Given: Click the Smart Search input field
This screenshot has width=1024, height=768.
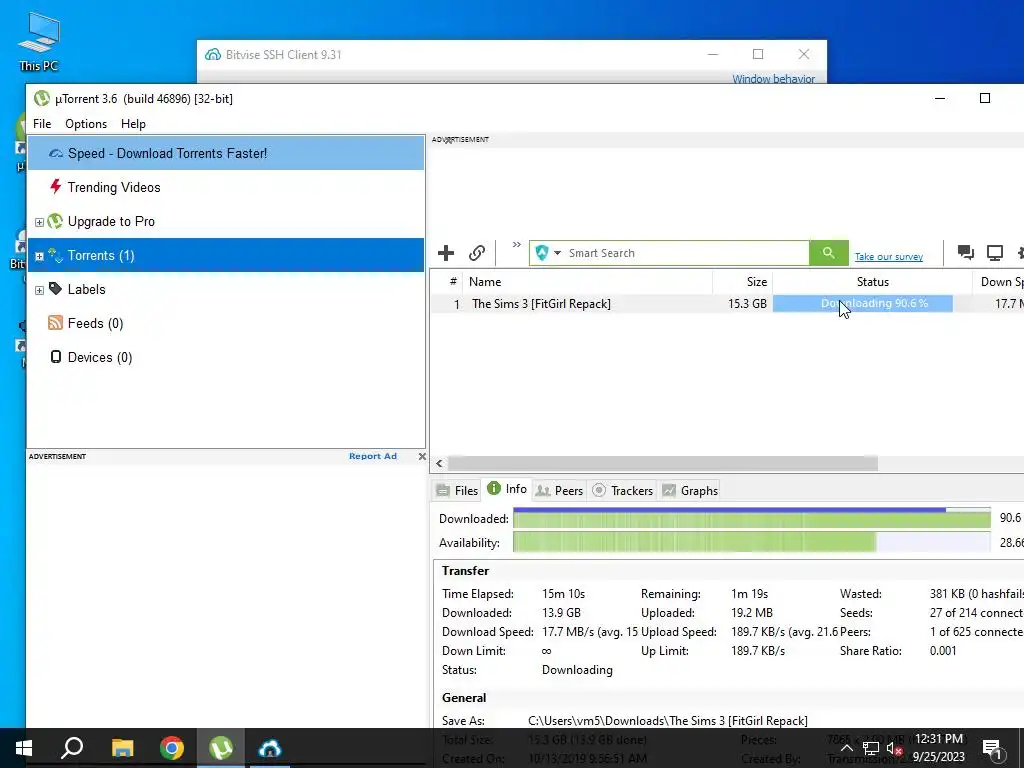Looking at the screenshot, I should coord(686,253).
